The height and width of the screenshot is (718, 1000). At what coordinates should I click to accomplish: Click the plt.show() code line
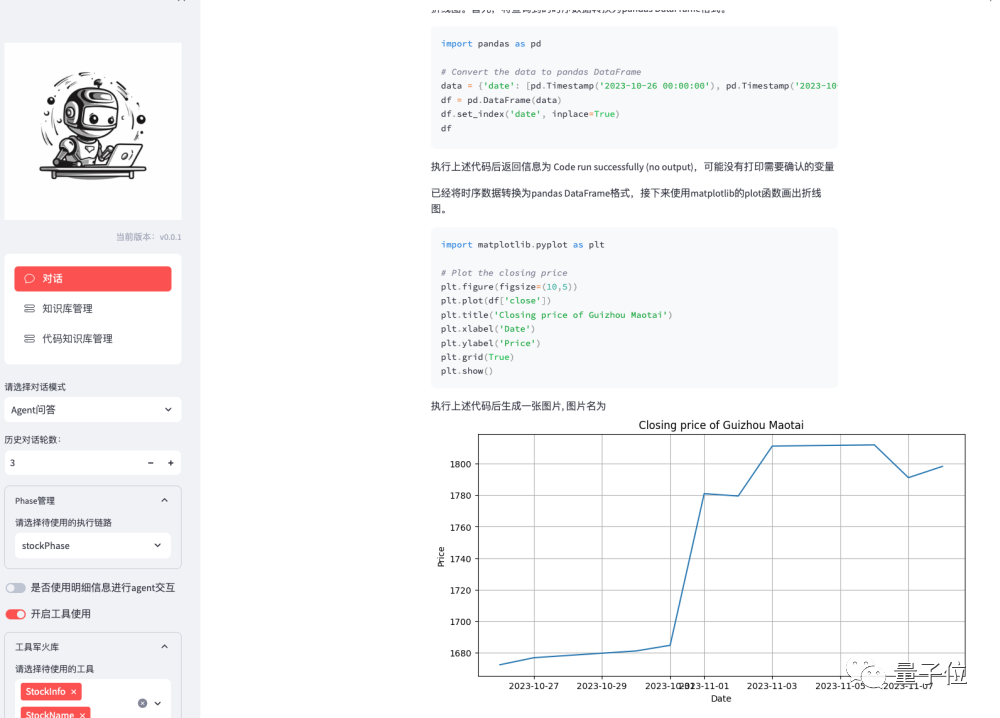(467, 371)
